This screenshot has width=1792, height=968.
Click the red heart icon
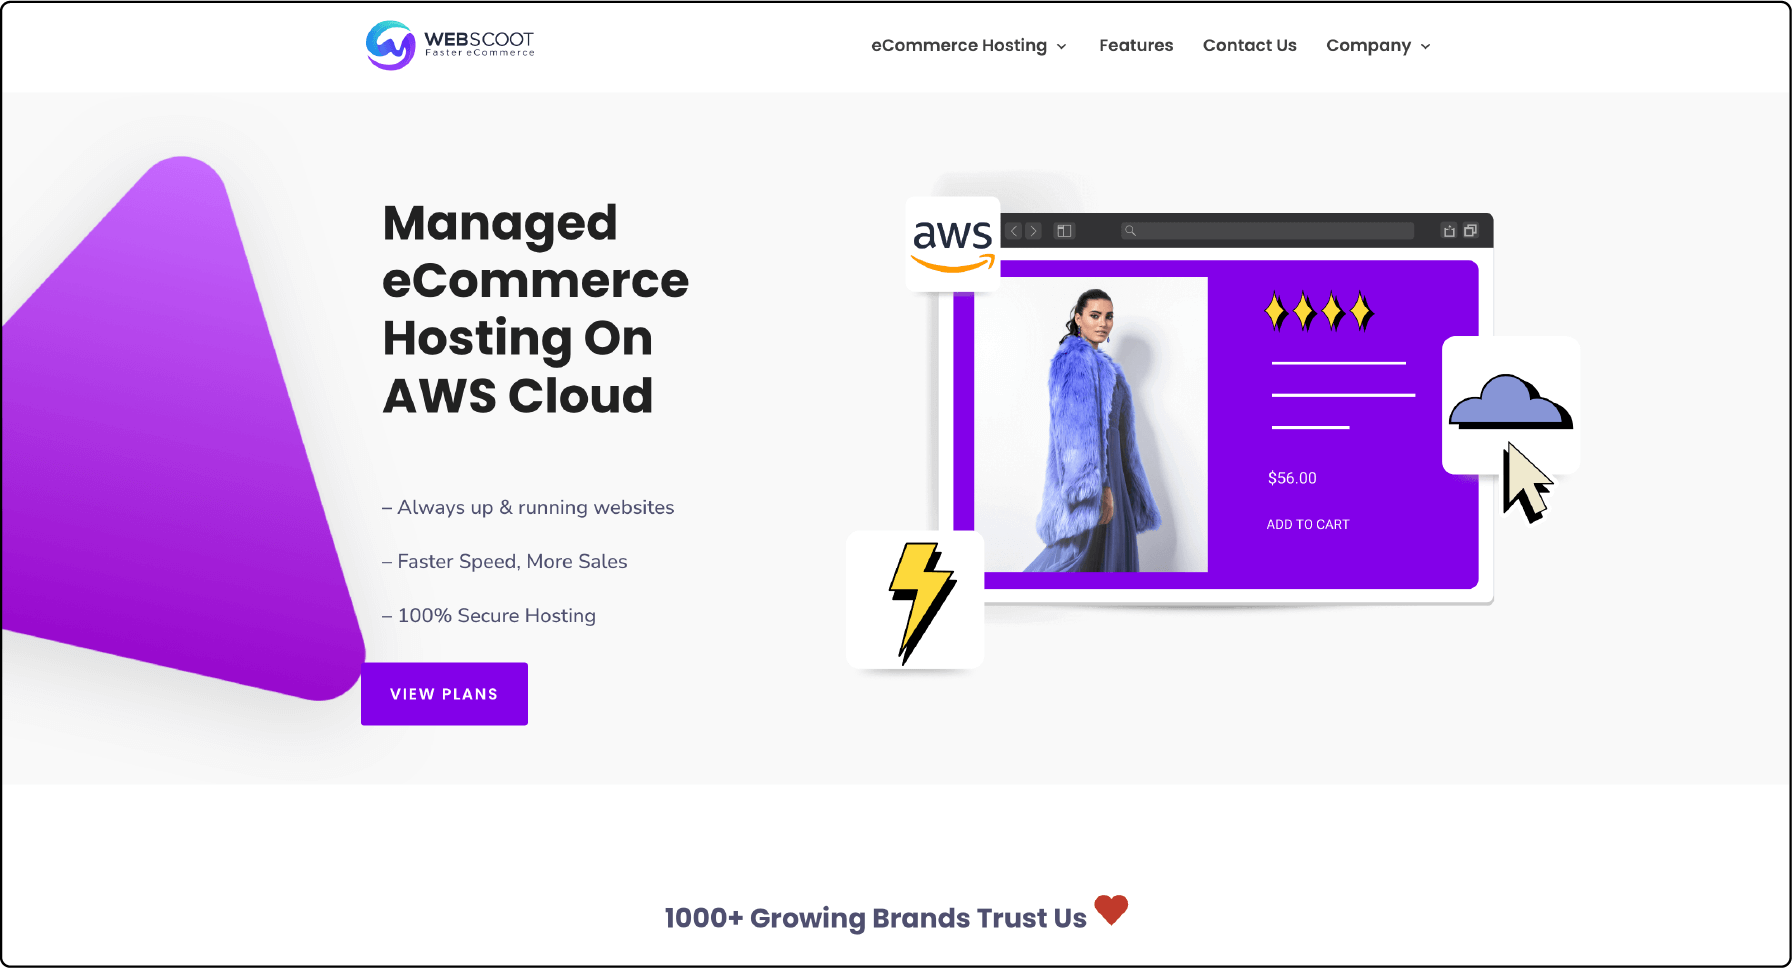click(x=1111, y=910)
